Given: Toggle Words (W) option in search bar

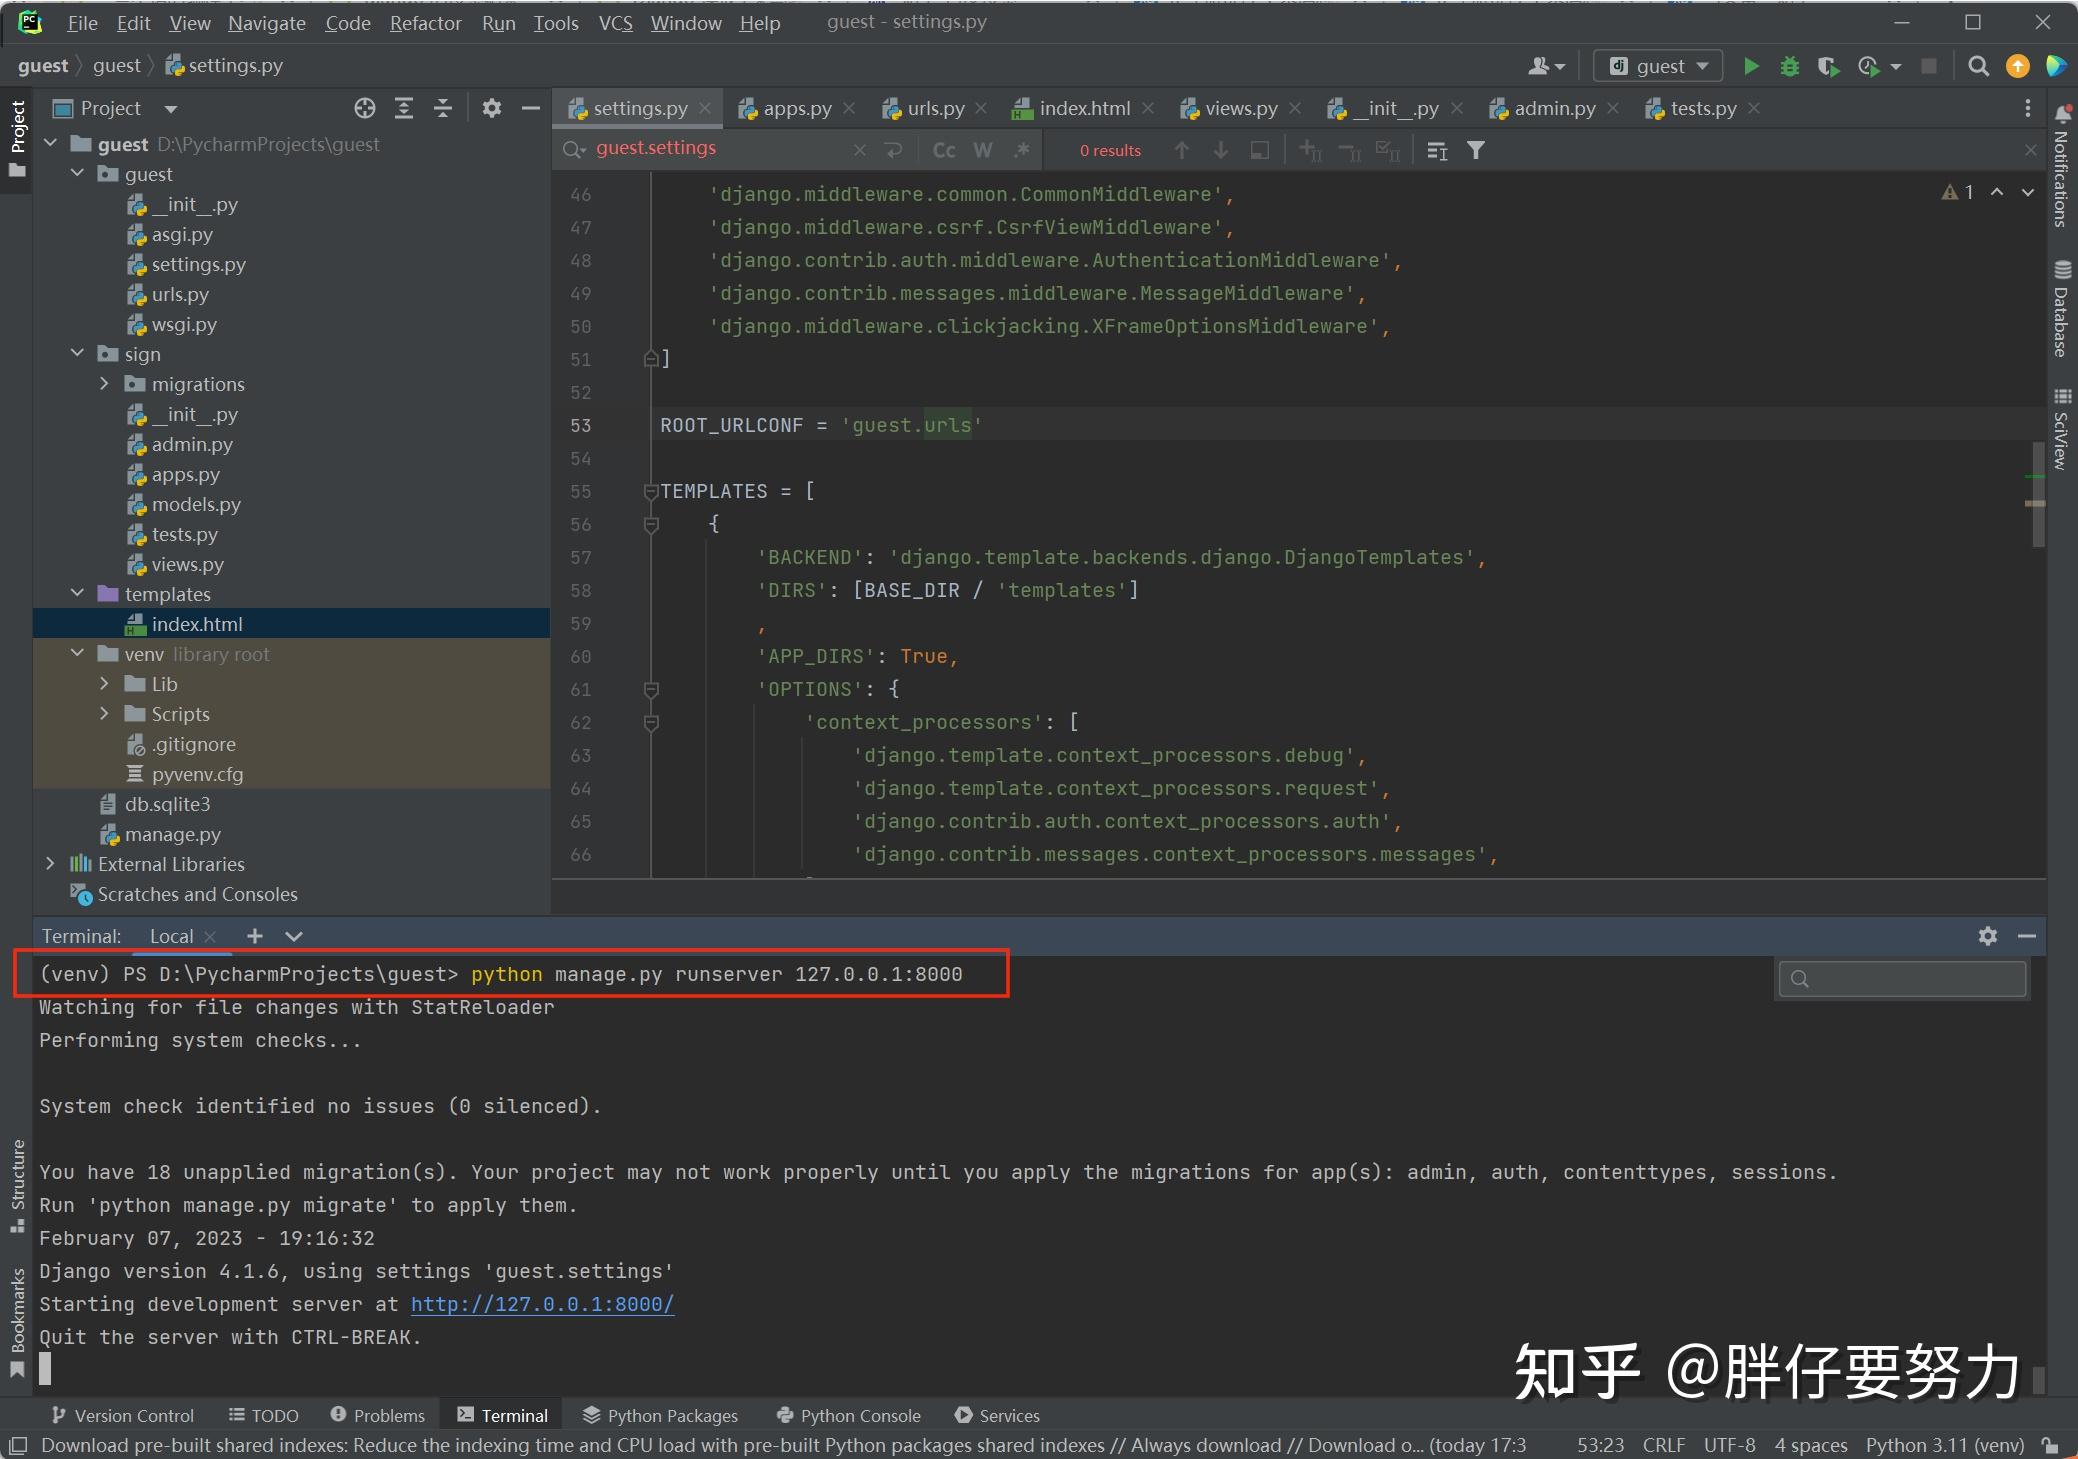Looking at the screenshot, I should pyautogui.click(x=983, y=150).
